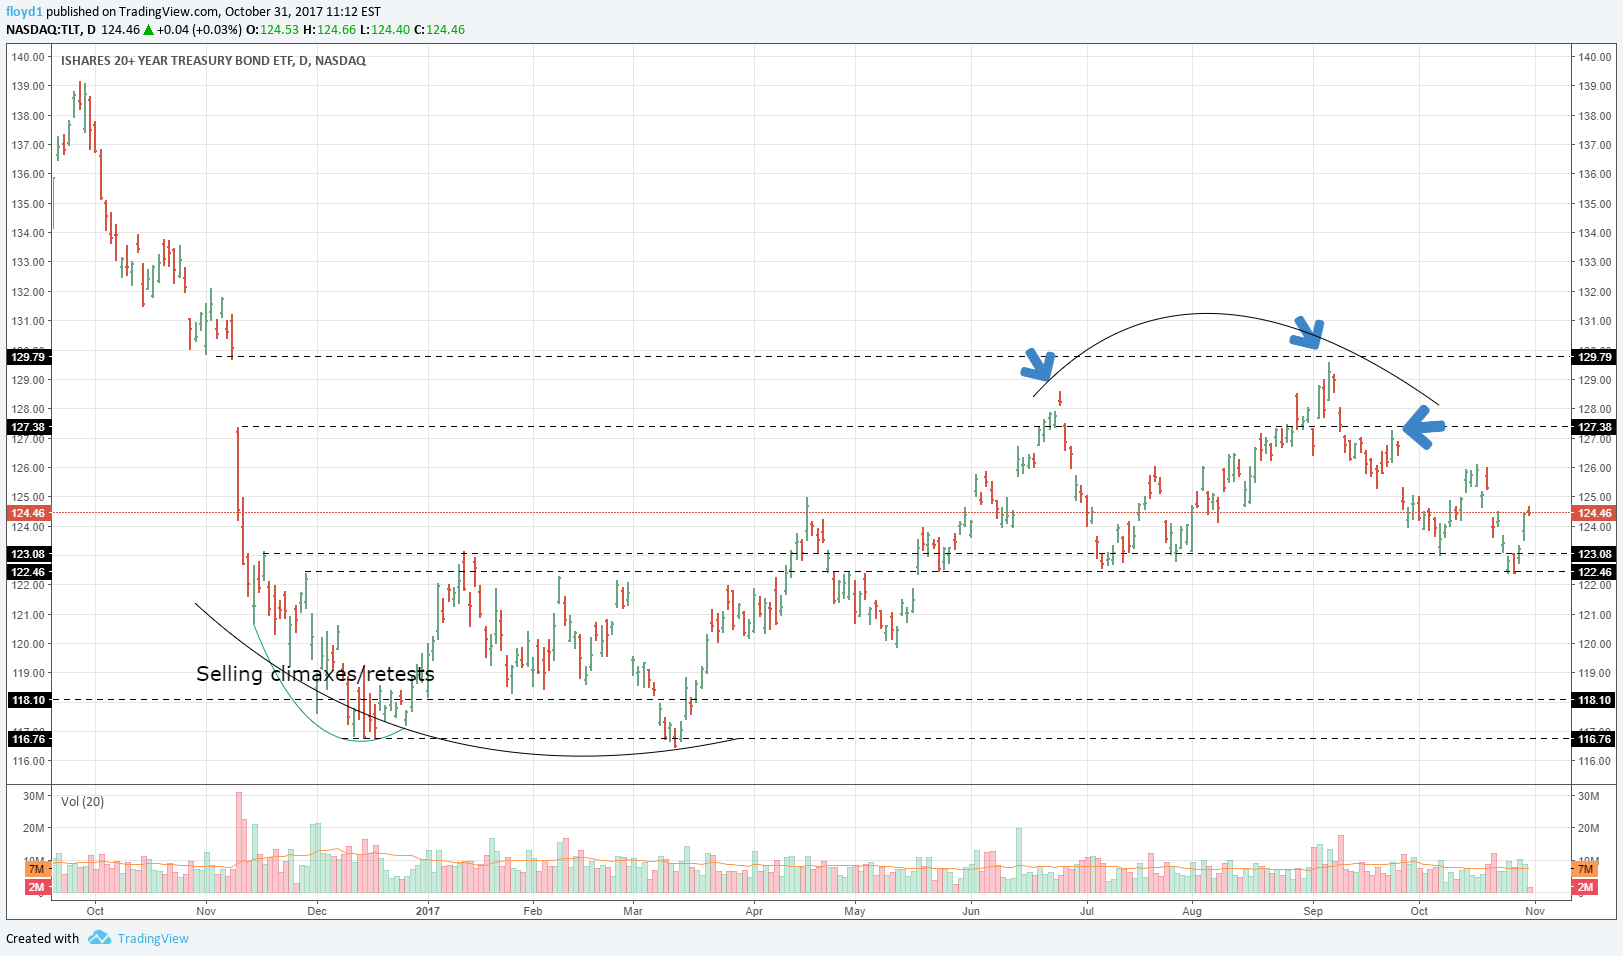Click the Dec label on time axis

tap(317, 911)
